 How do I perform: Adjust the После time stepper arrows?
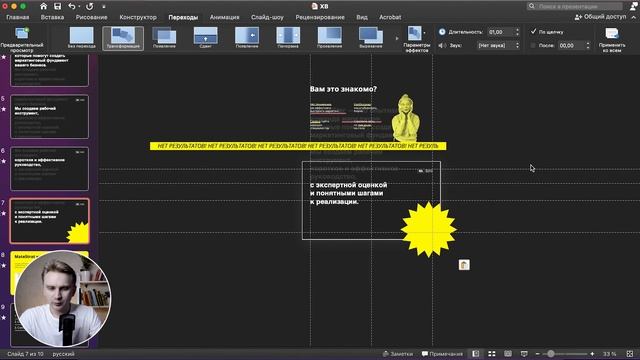click(588, 45)
